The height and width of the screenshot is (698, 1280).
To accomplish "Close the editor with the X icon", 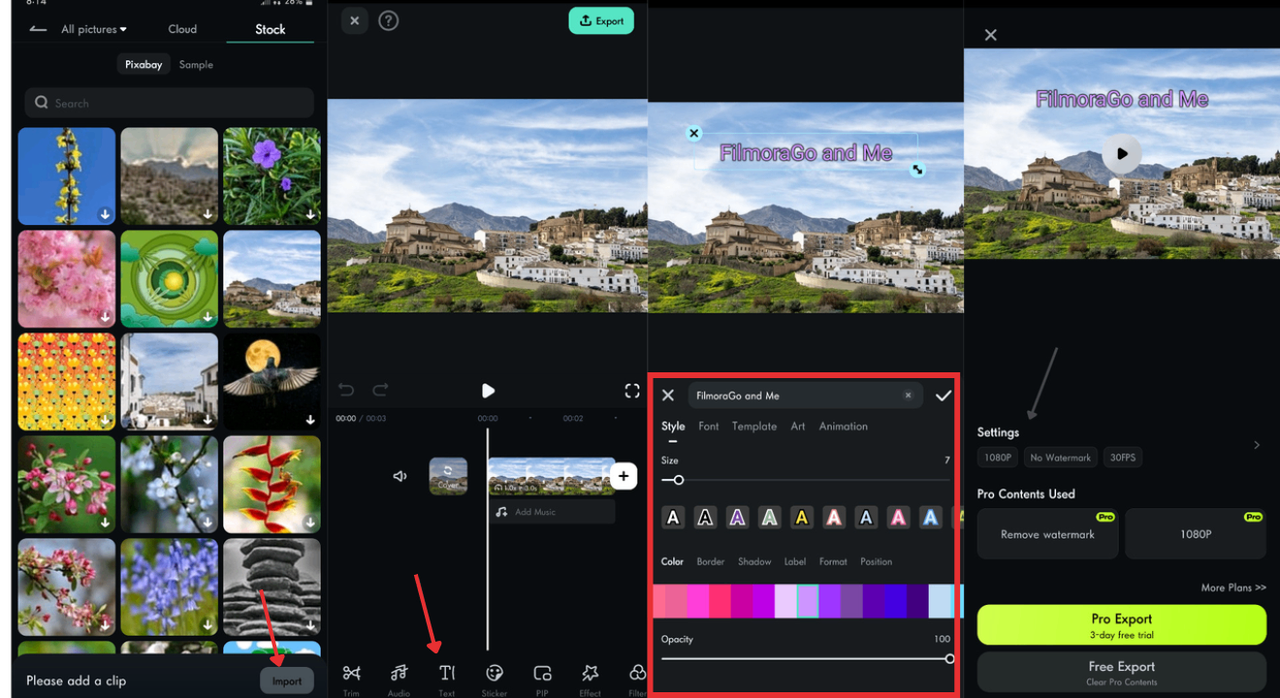I will (x=354, y=21).
